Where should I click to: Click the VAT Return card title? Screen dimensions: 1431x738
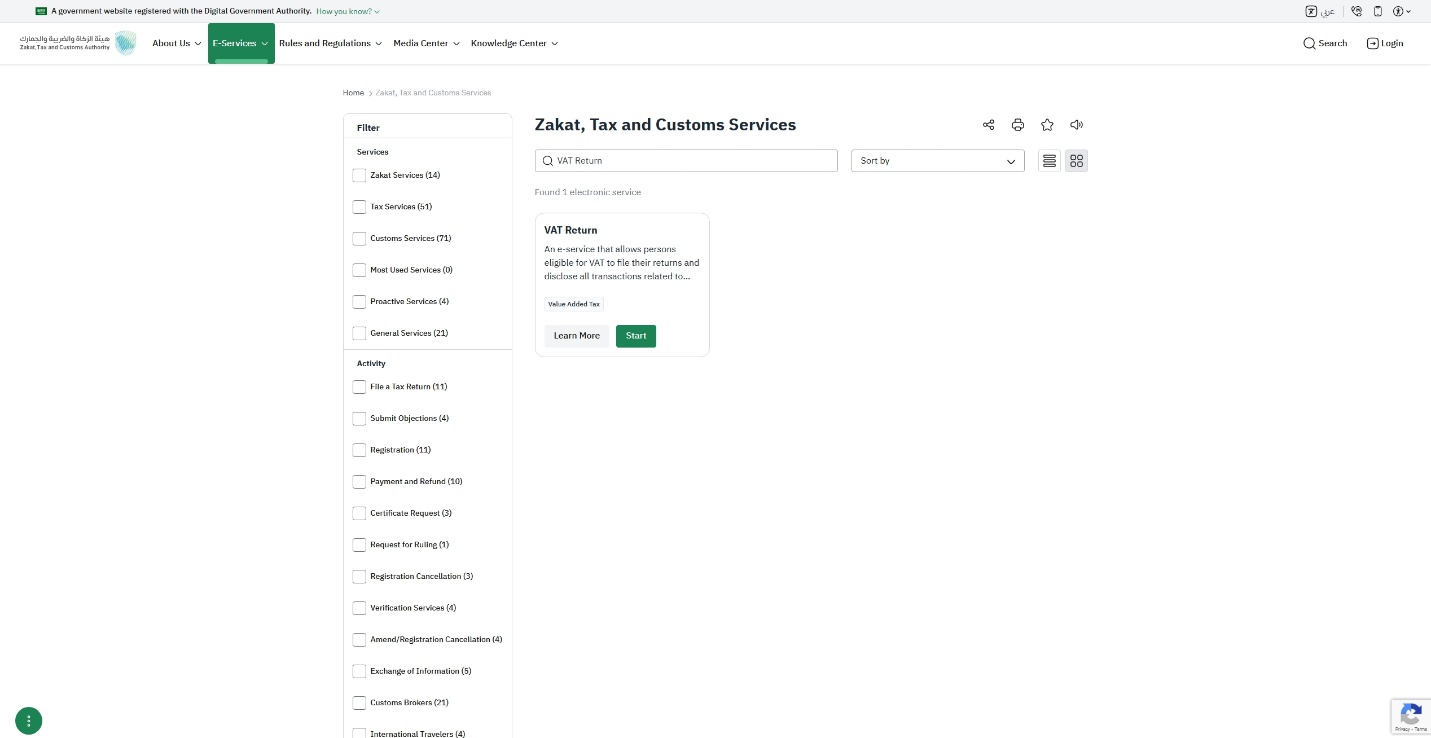pyautogui.click(x=571, y=230)
